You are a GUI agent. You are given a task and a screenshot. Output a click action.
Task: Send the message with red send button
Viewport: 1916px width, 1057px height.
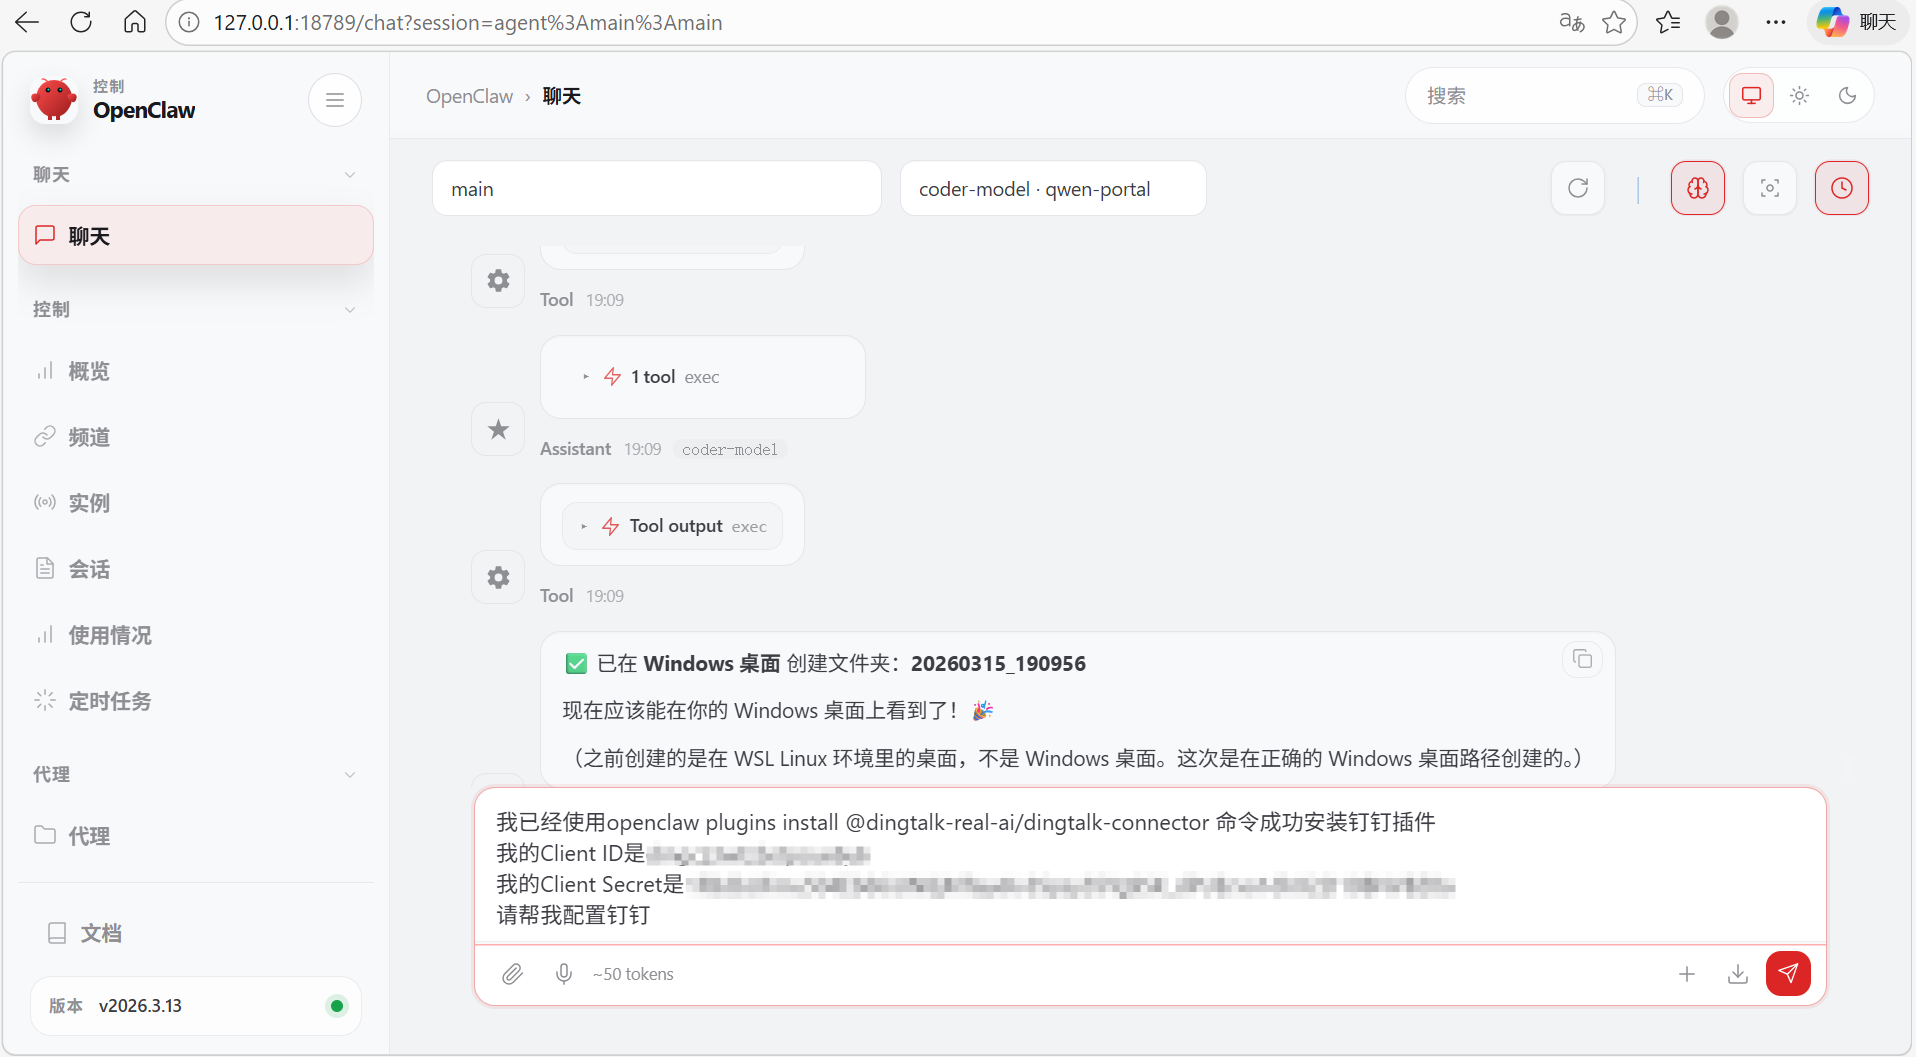1788,974
